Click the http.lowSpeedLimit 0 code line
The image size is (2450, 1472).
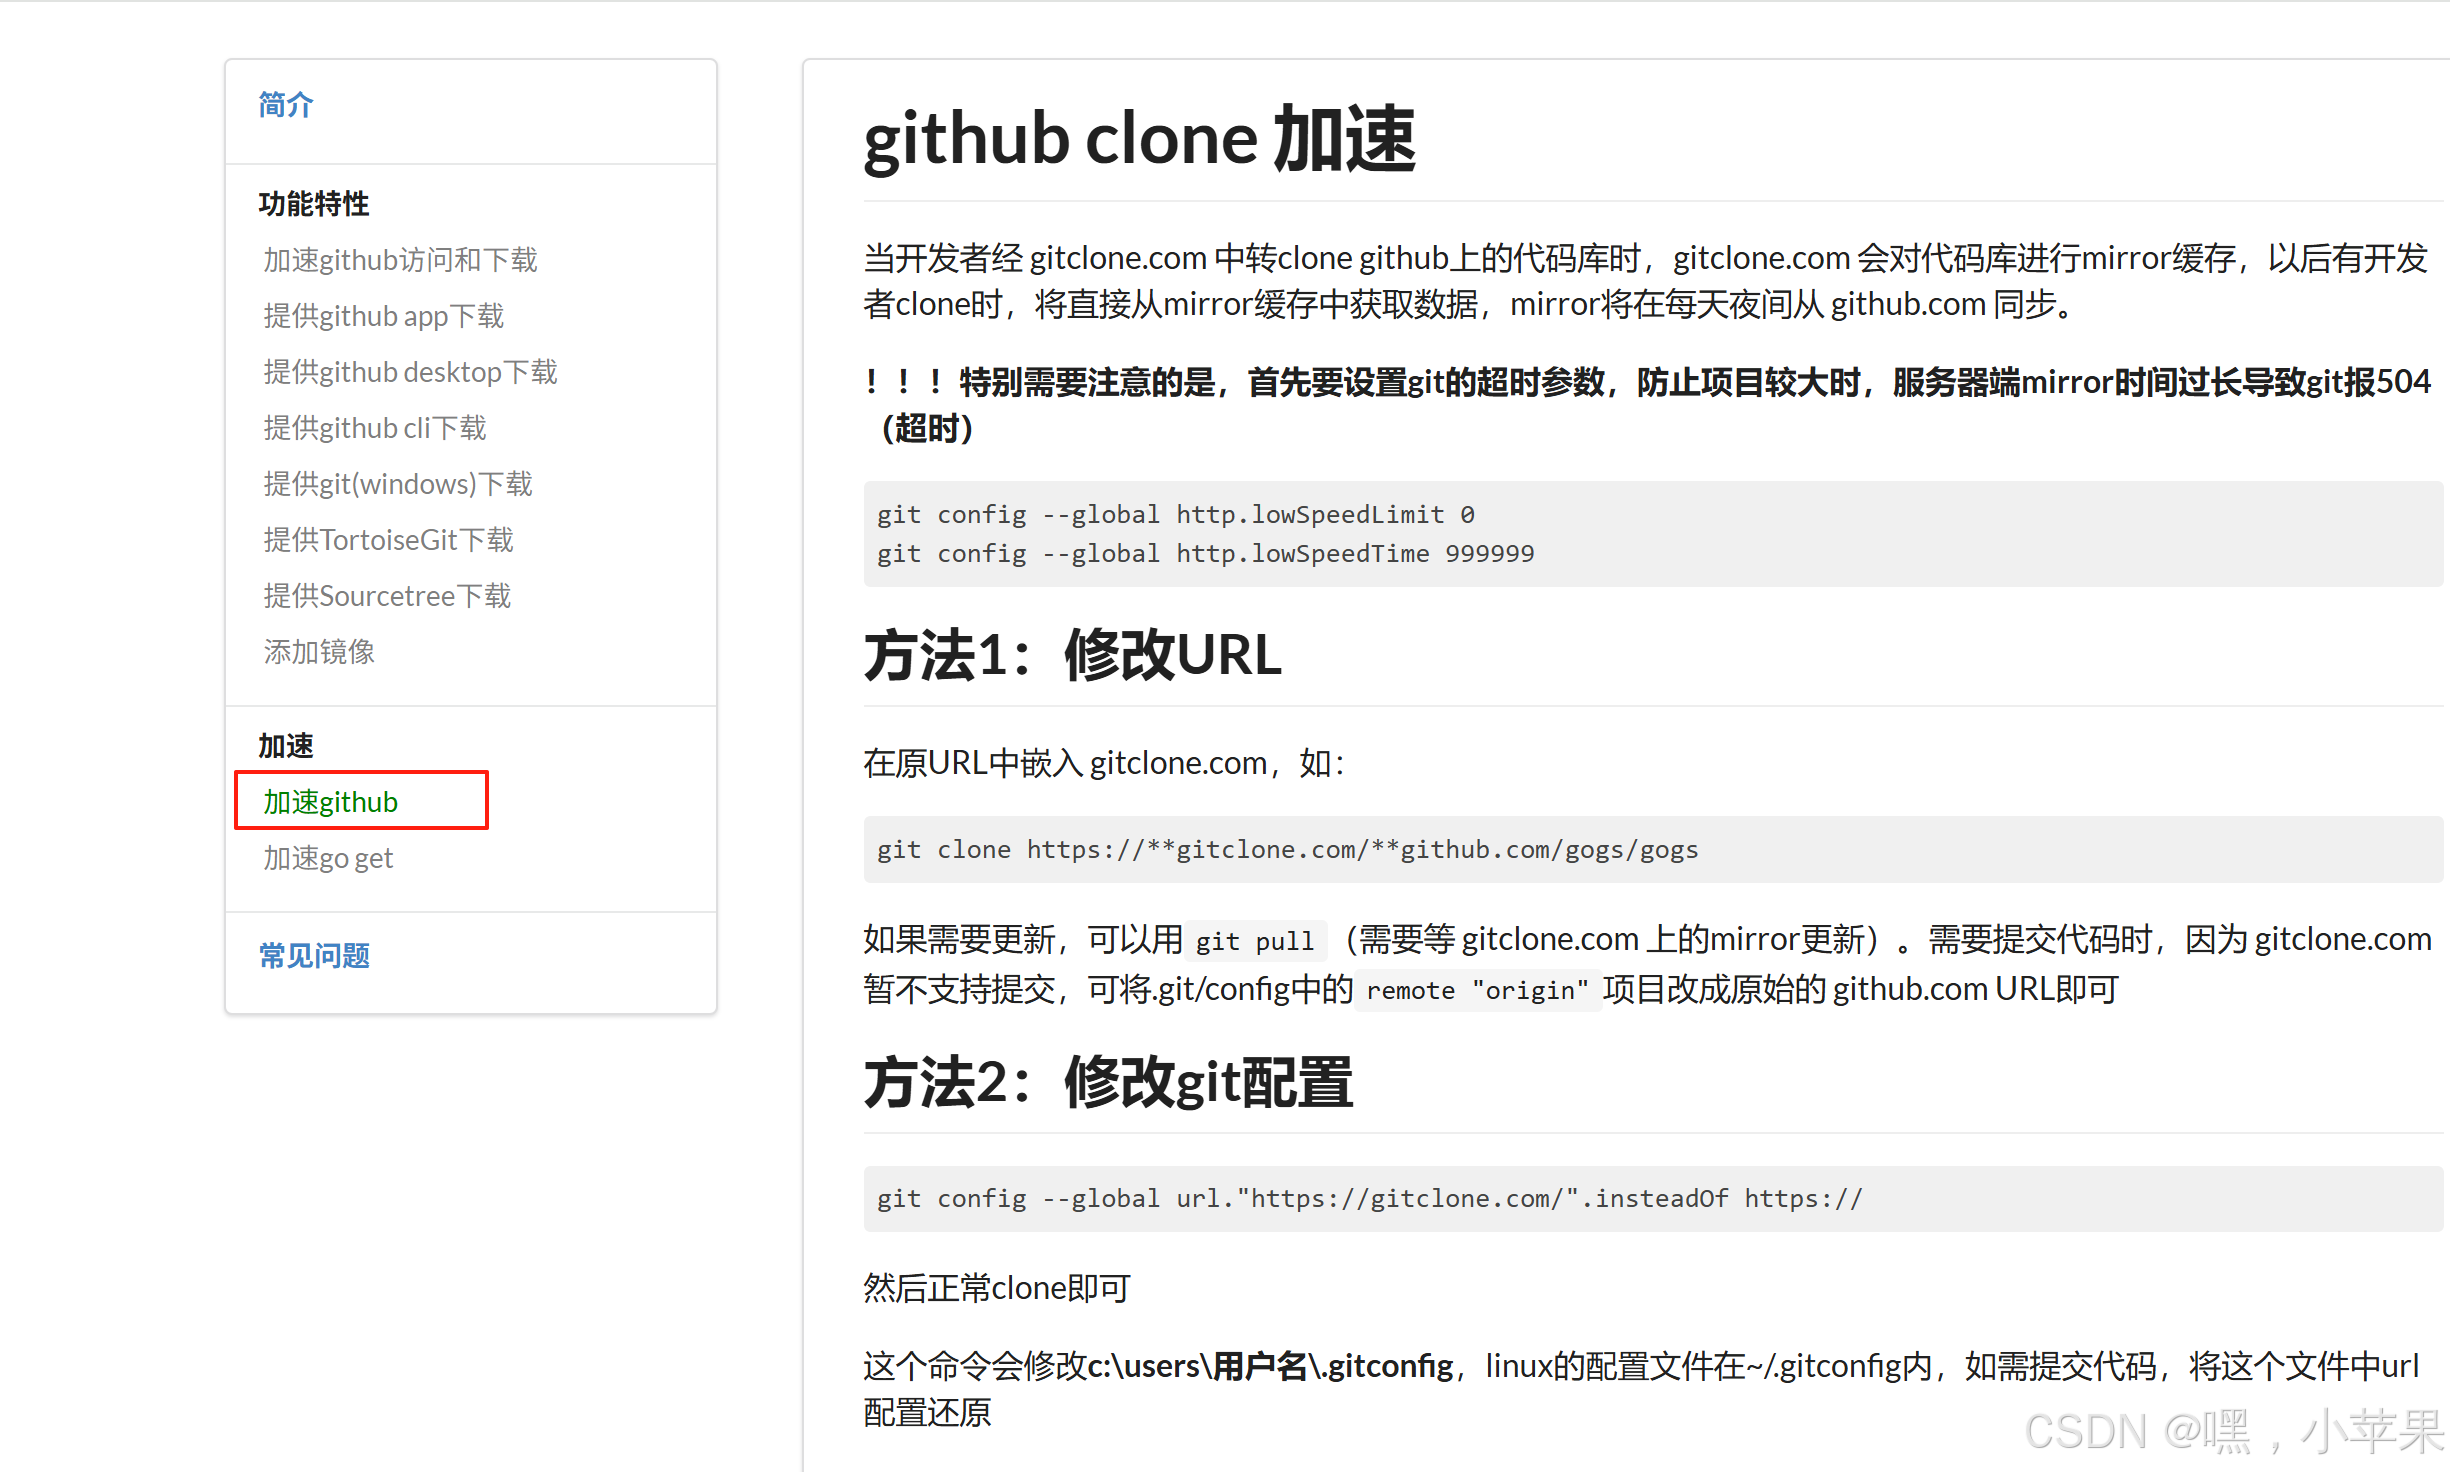pos(1176,515)
